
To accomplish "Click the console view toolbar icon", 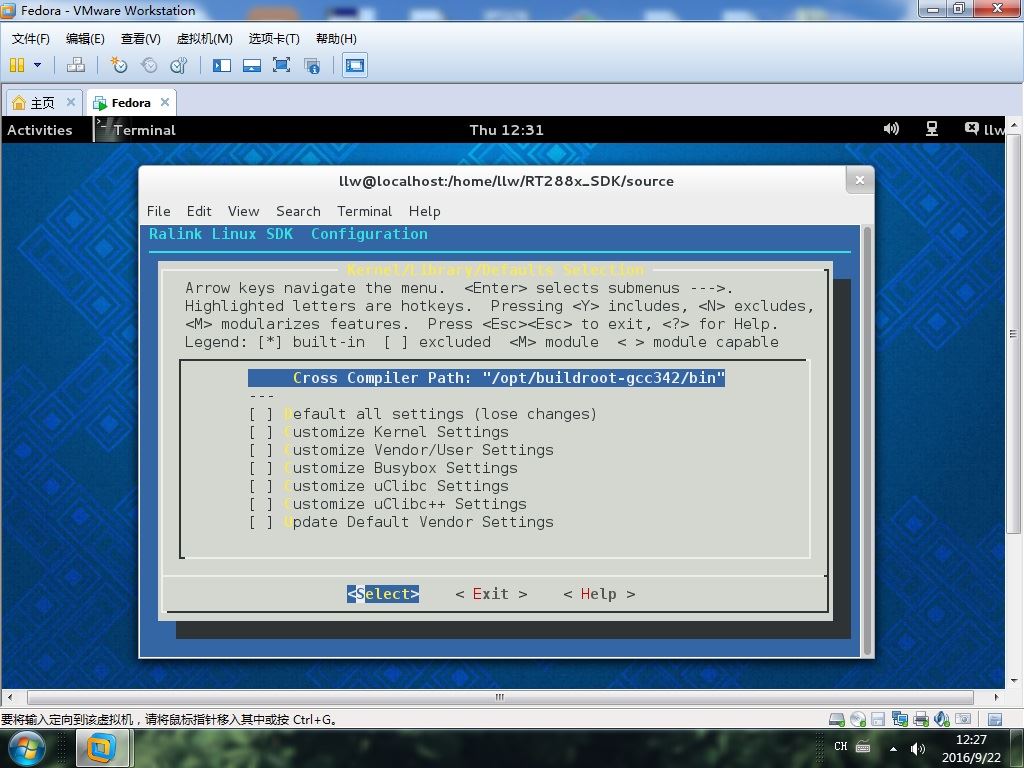I will (355, 65).
